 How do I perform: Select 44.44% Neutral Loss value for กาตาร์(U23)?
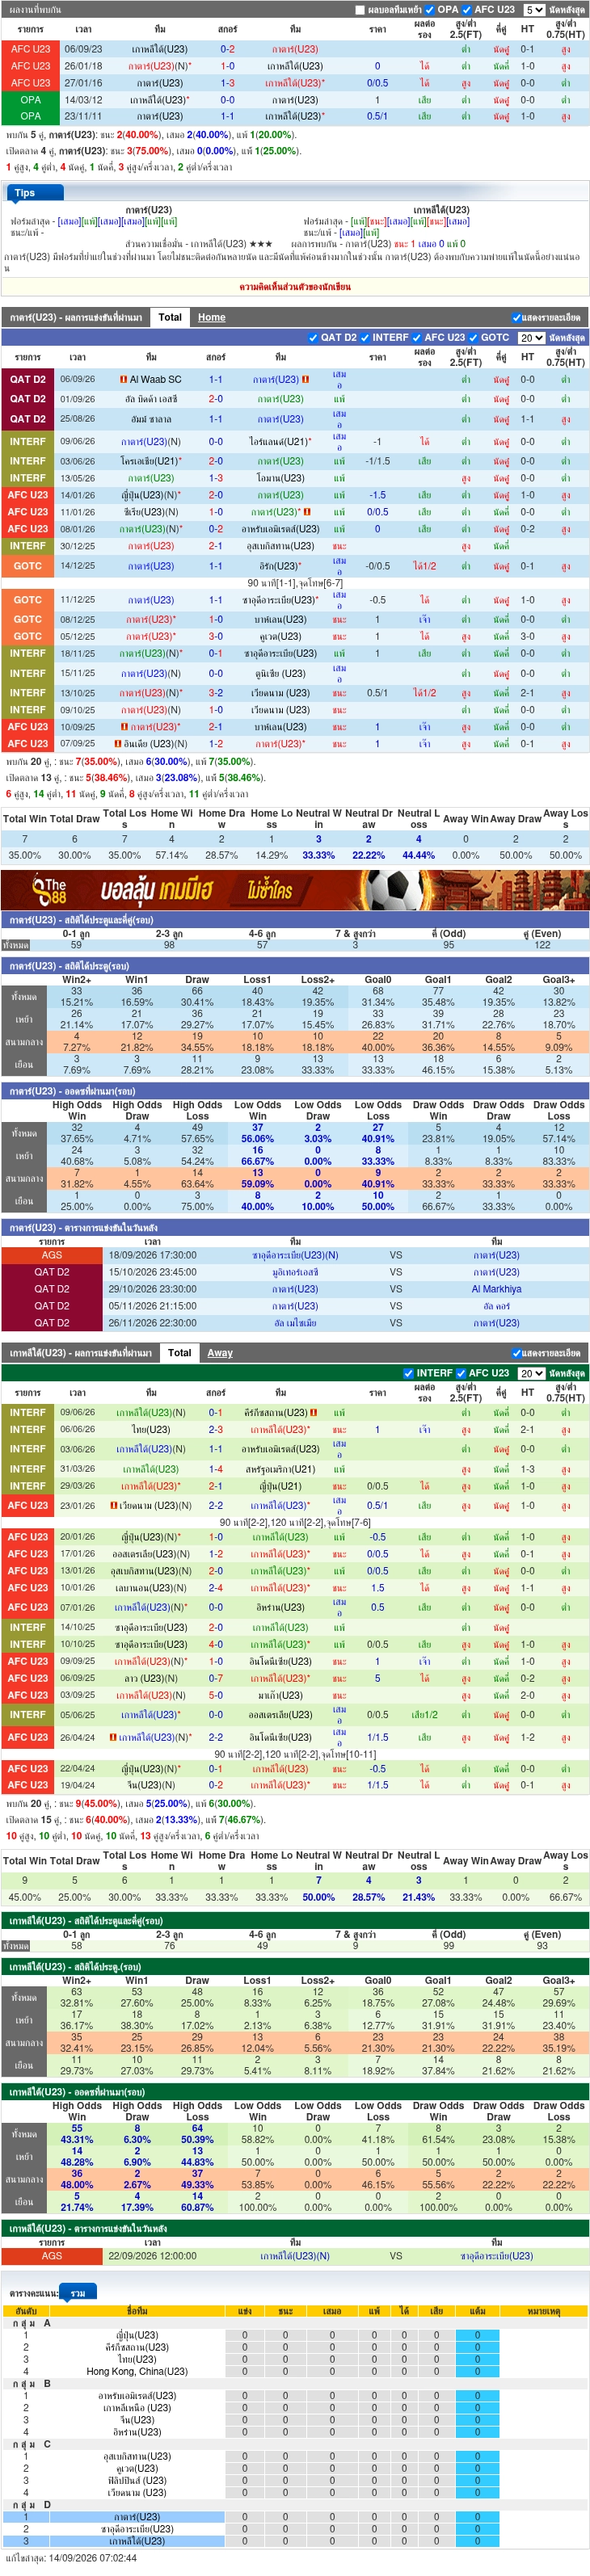point(418,855)
